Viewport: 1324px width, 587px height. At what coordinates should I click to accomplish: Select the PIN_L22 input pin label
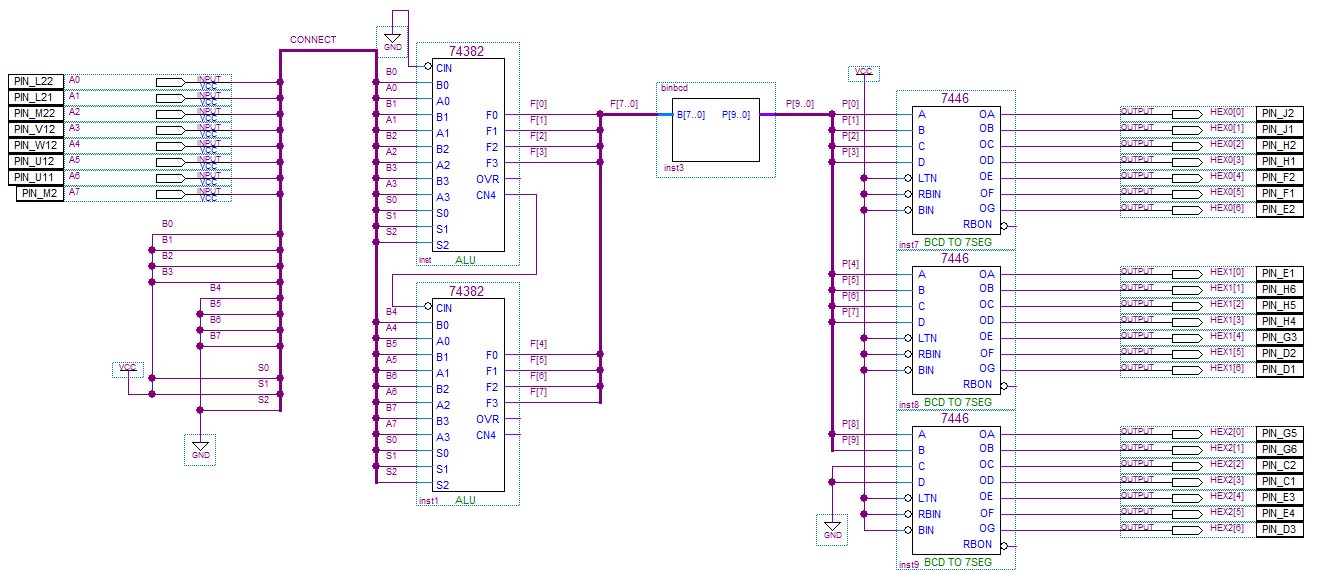click(x=36, y=81)
